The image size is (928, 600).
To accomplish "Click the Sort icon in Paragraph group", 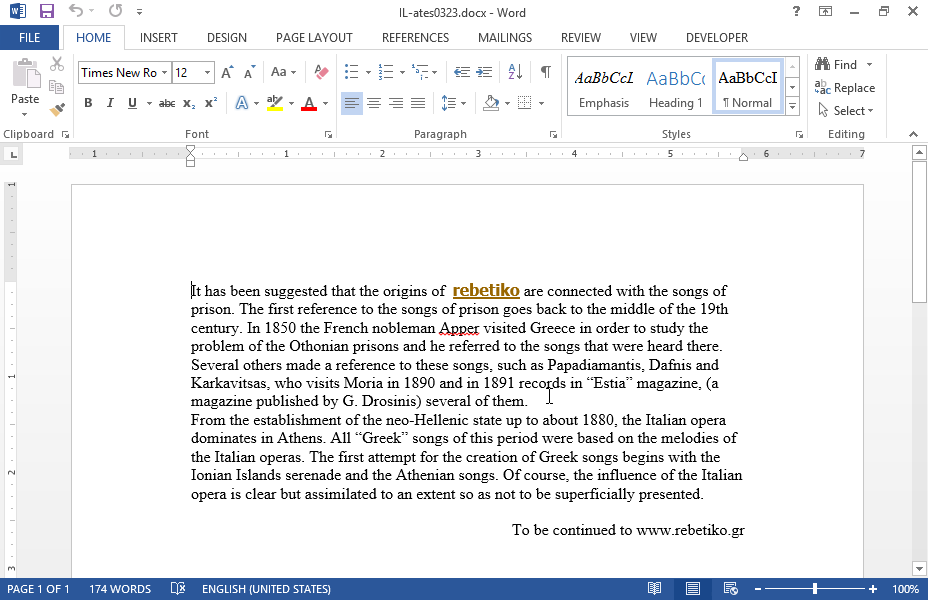I will (515, 72).
